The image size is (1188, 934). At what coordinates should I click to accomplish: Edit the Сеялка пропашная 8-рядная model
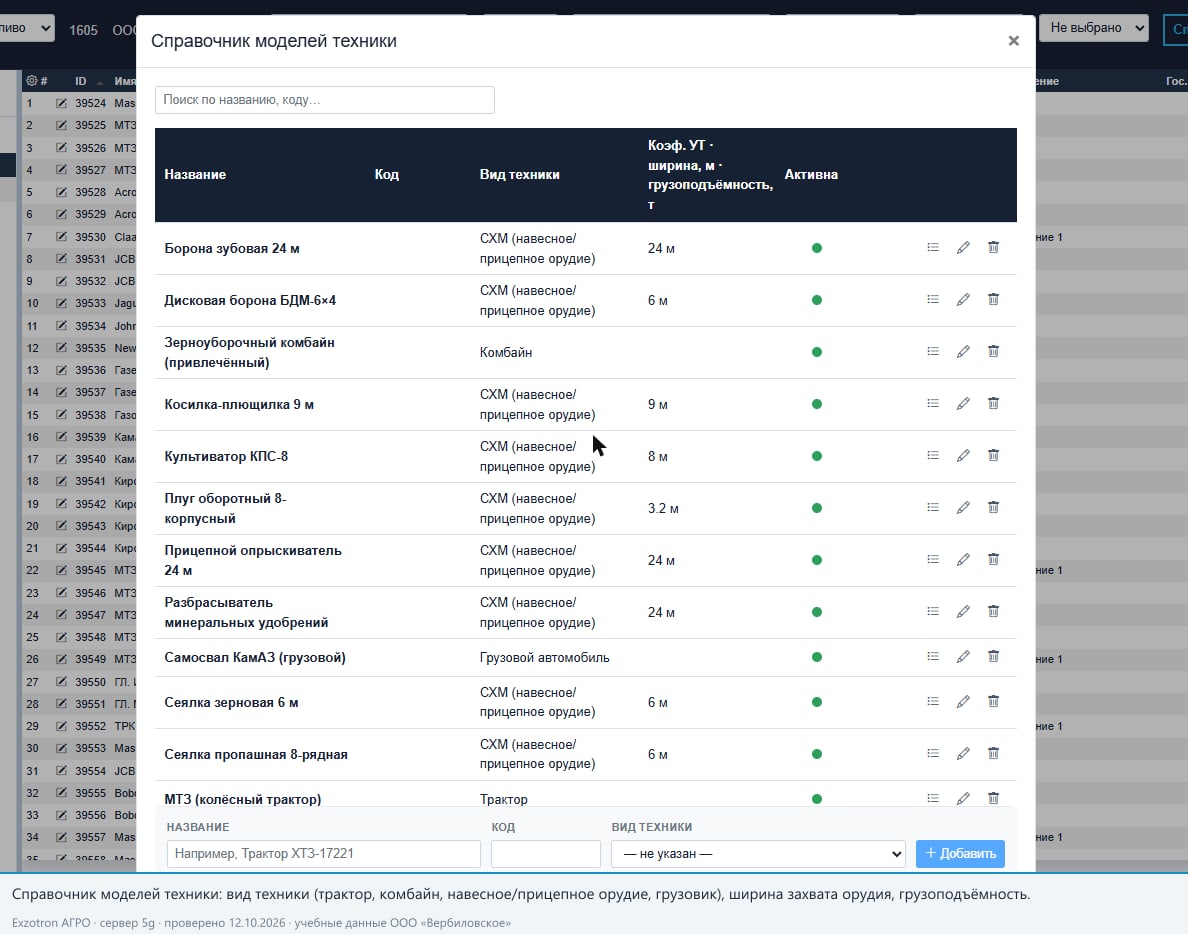(963, 754)
